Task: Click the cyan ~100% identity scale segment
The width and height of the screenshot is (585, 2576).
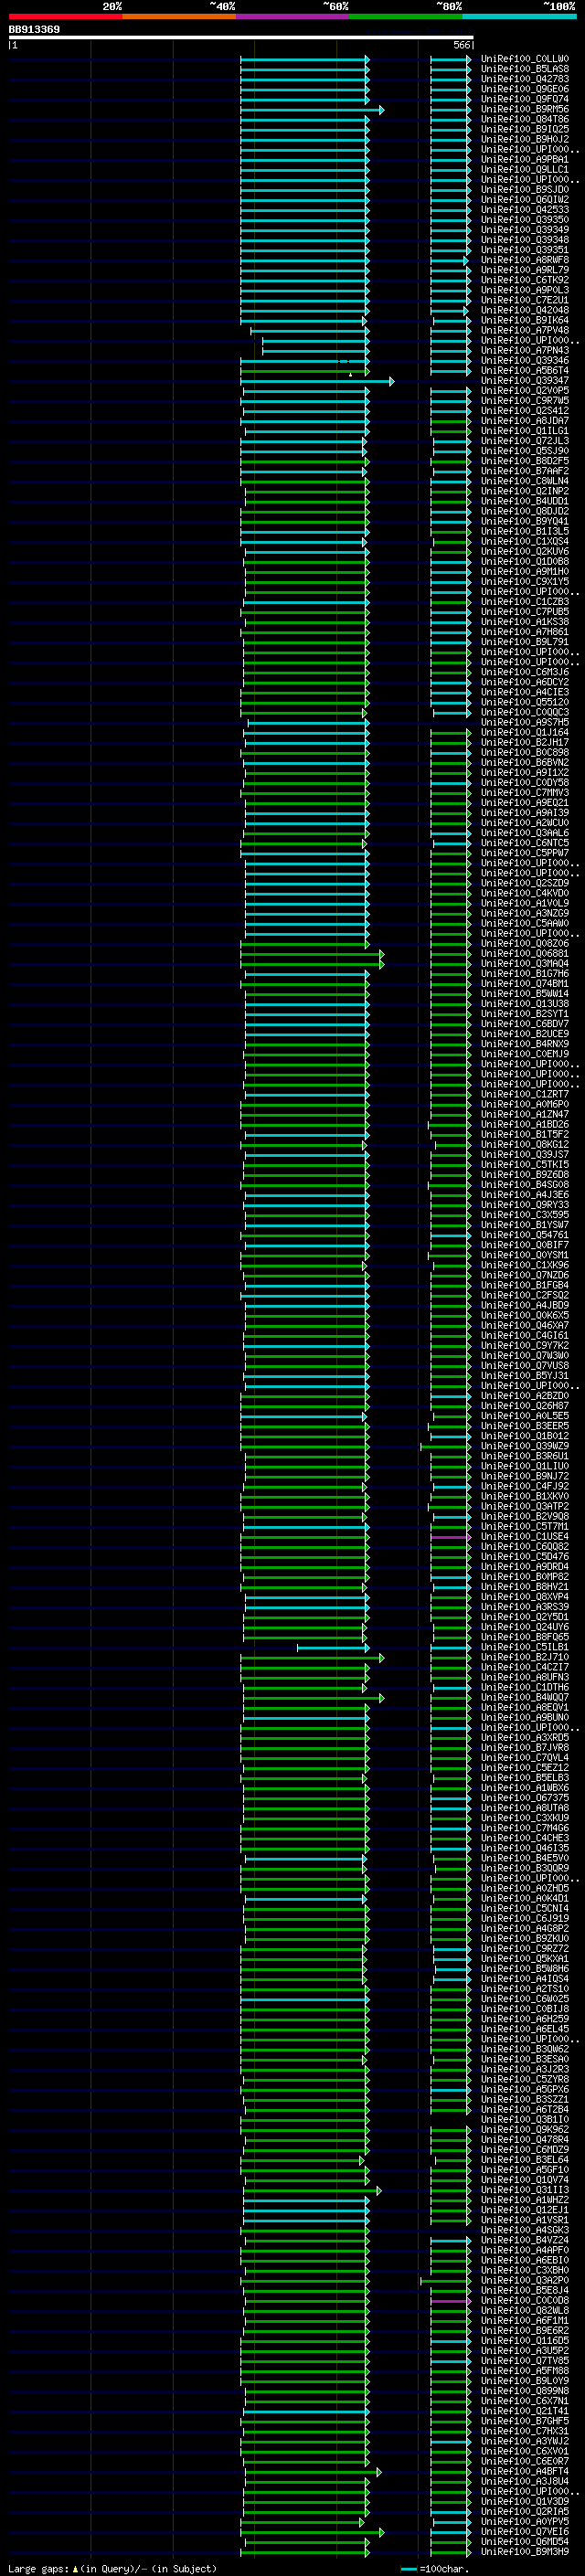Action: click(520, 16)
